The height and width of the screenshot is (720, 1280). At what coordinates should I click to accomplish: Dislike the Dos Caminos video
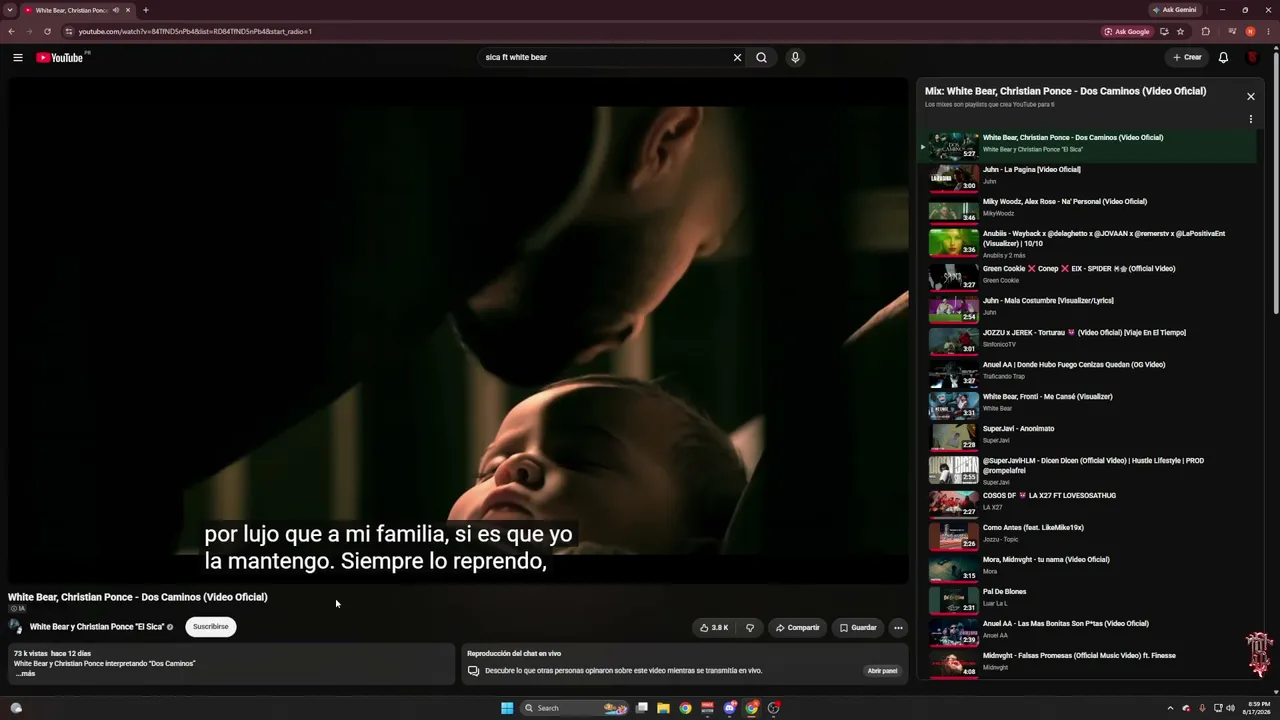pyautogui.click(x=750, y=628)
